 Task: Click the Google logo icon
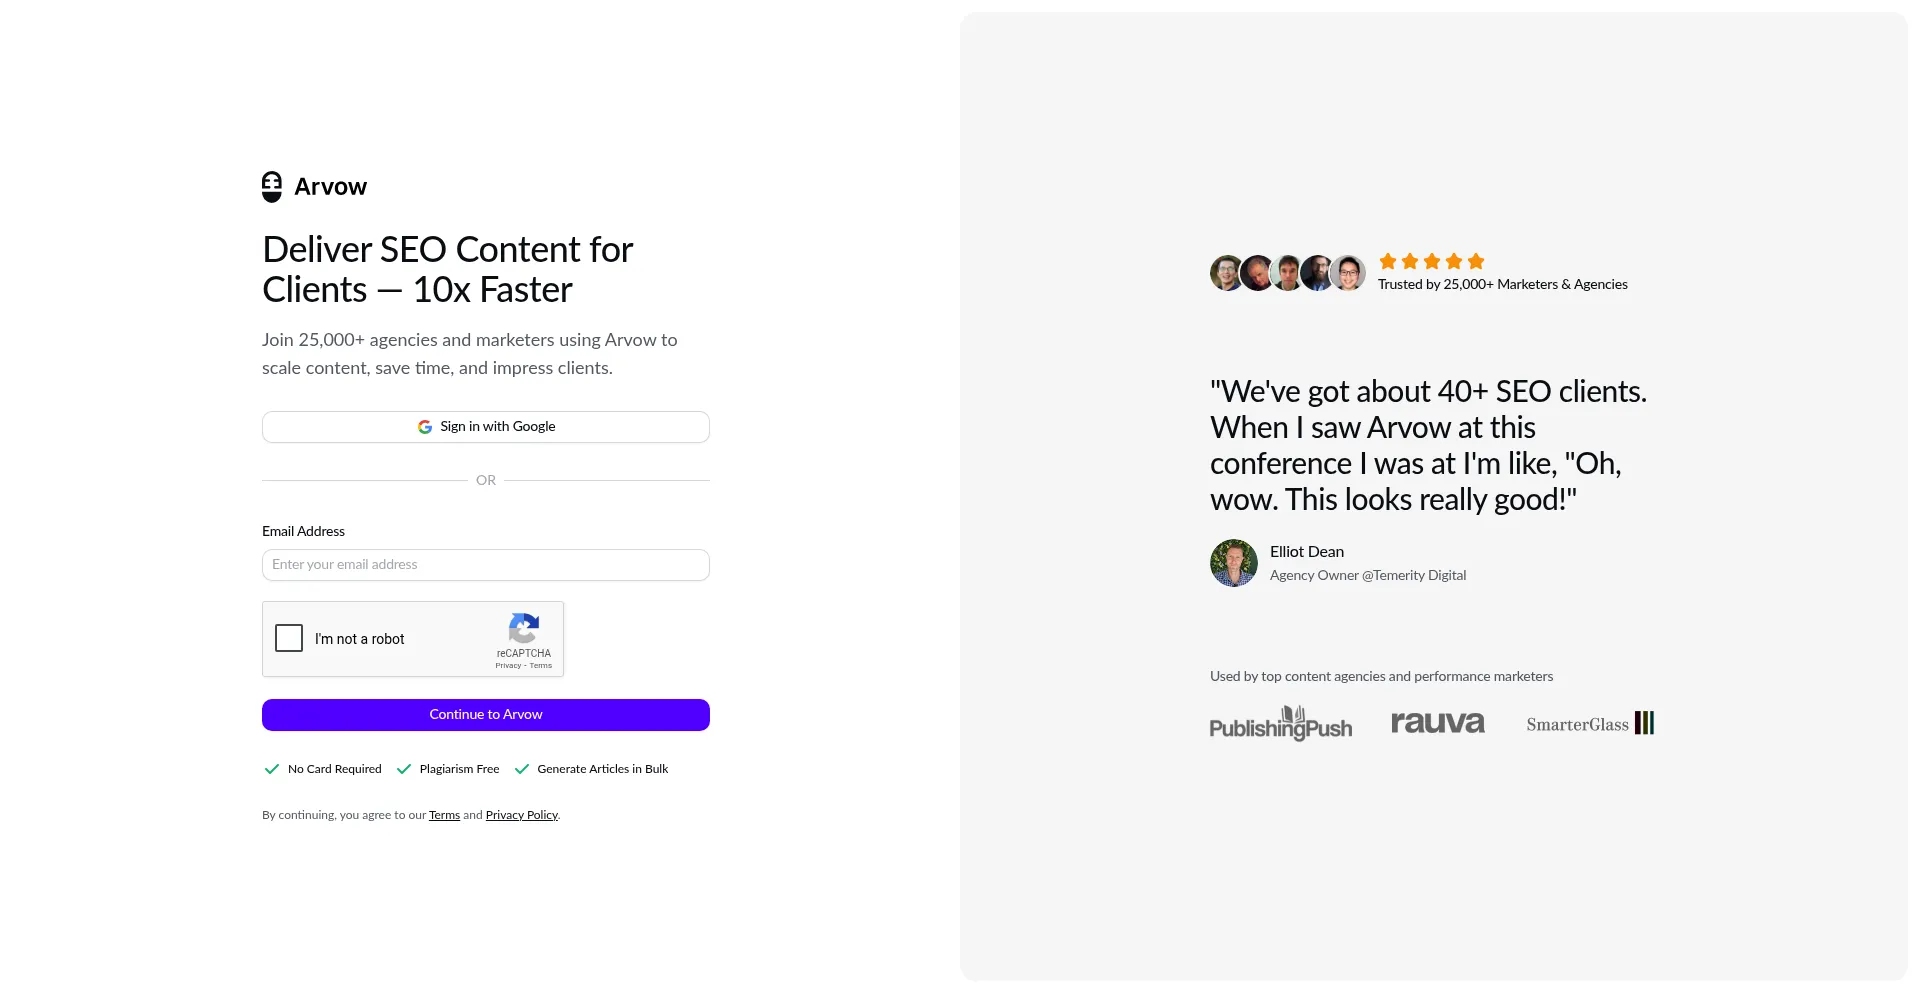pyautogui.click(x=425, y=427)
